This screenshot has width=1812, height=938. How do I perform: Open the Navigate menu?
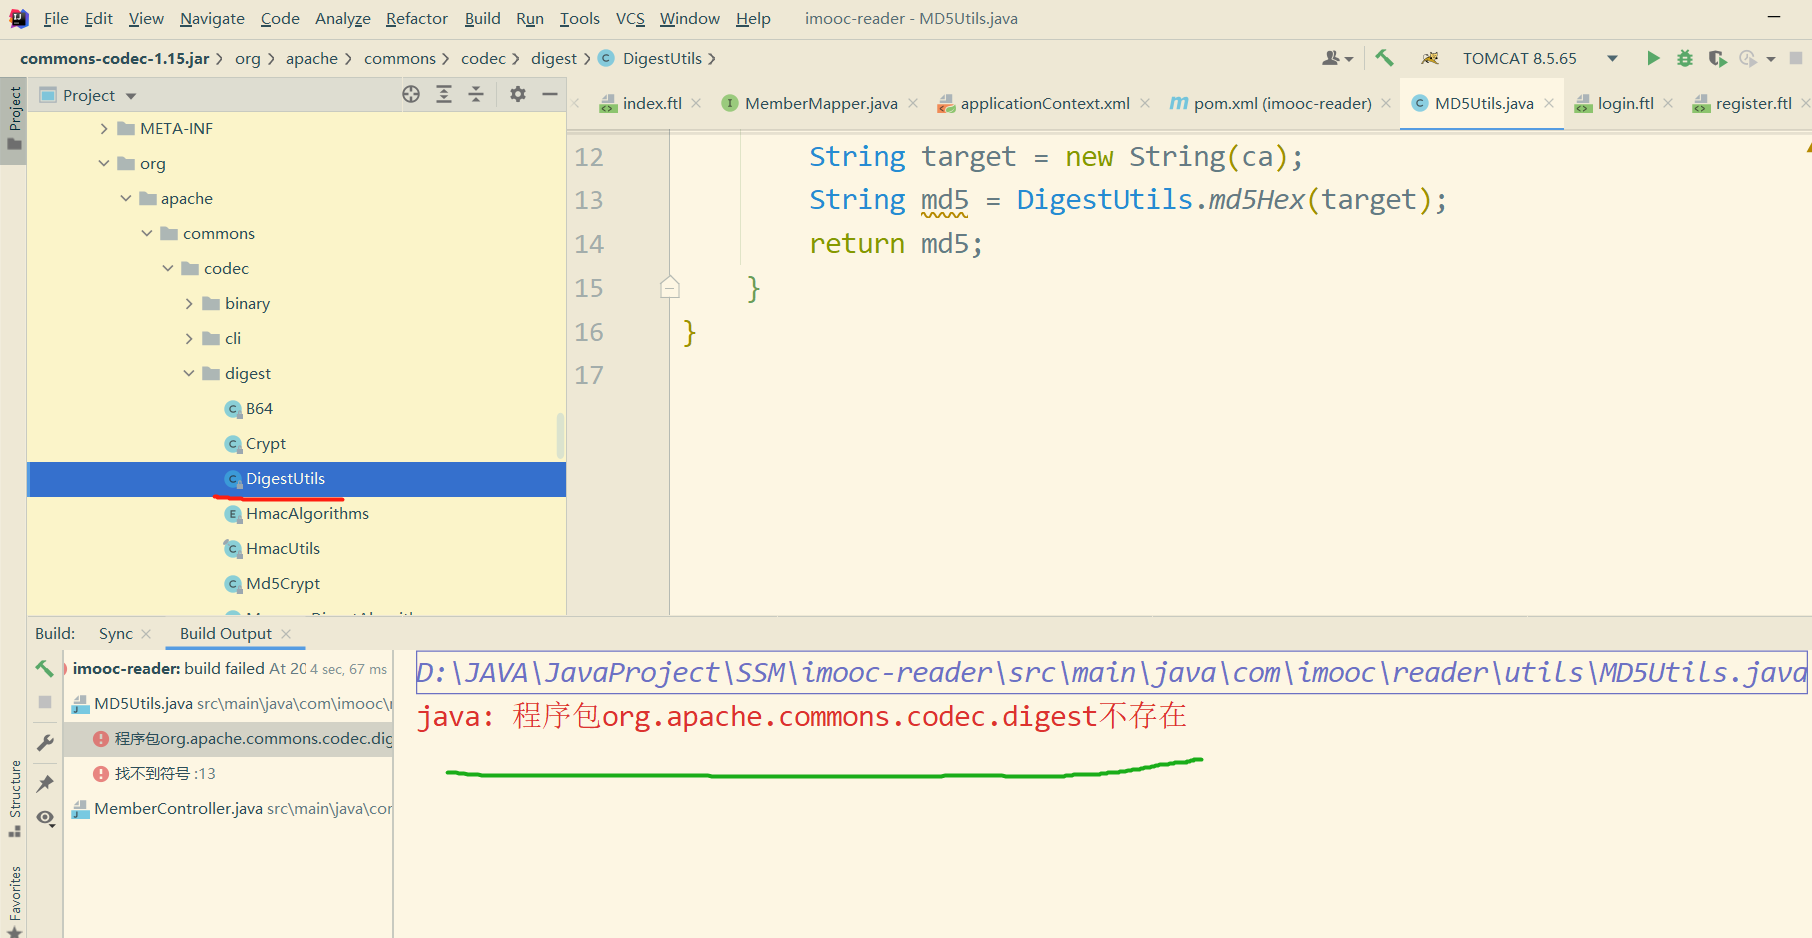(x=212, y=18)
